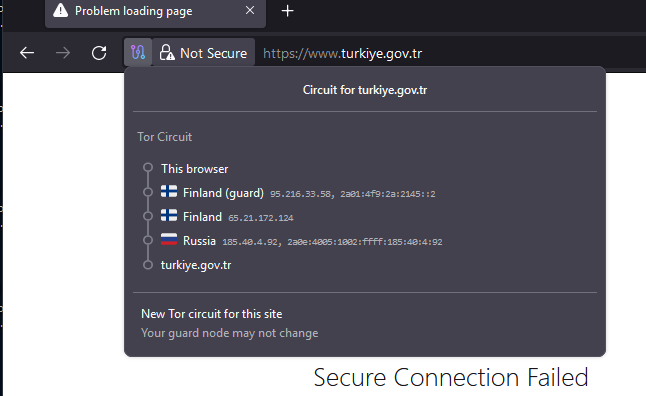The image size is (646, 396).
Task: Click the Not Secure padlock indicator
Action: [x=204, y=52]
